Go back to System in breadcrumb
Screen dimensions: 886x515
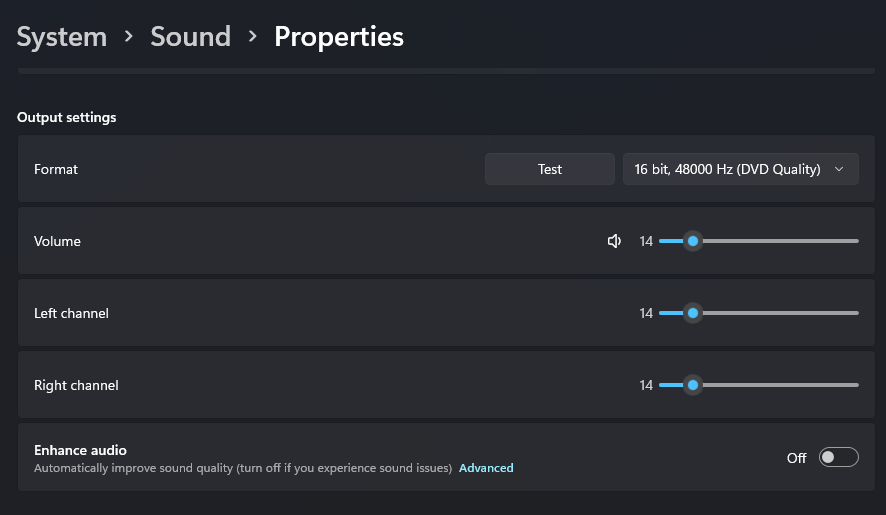coord(62,37)
